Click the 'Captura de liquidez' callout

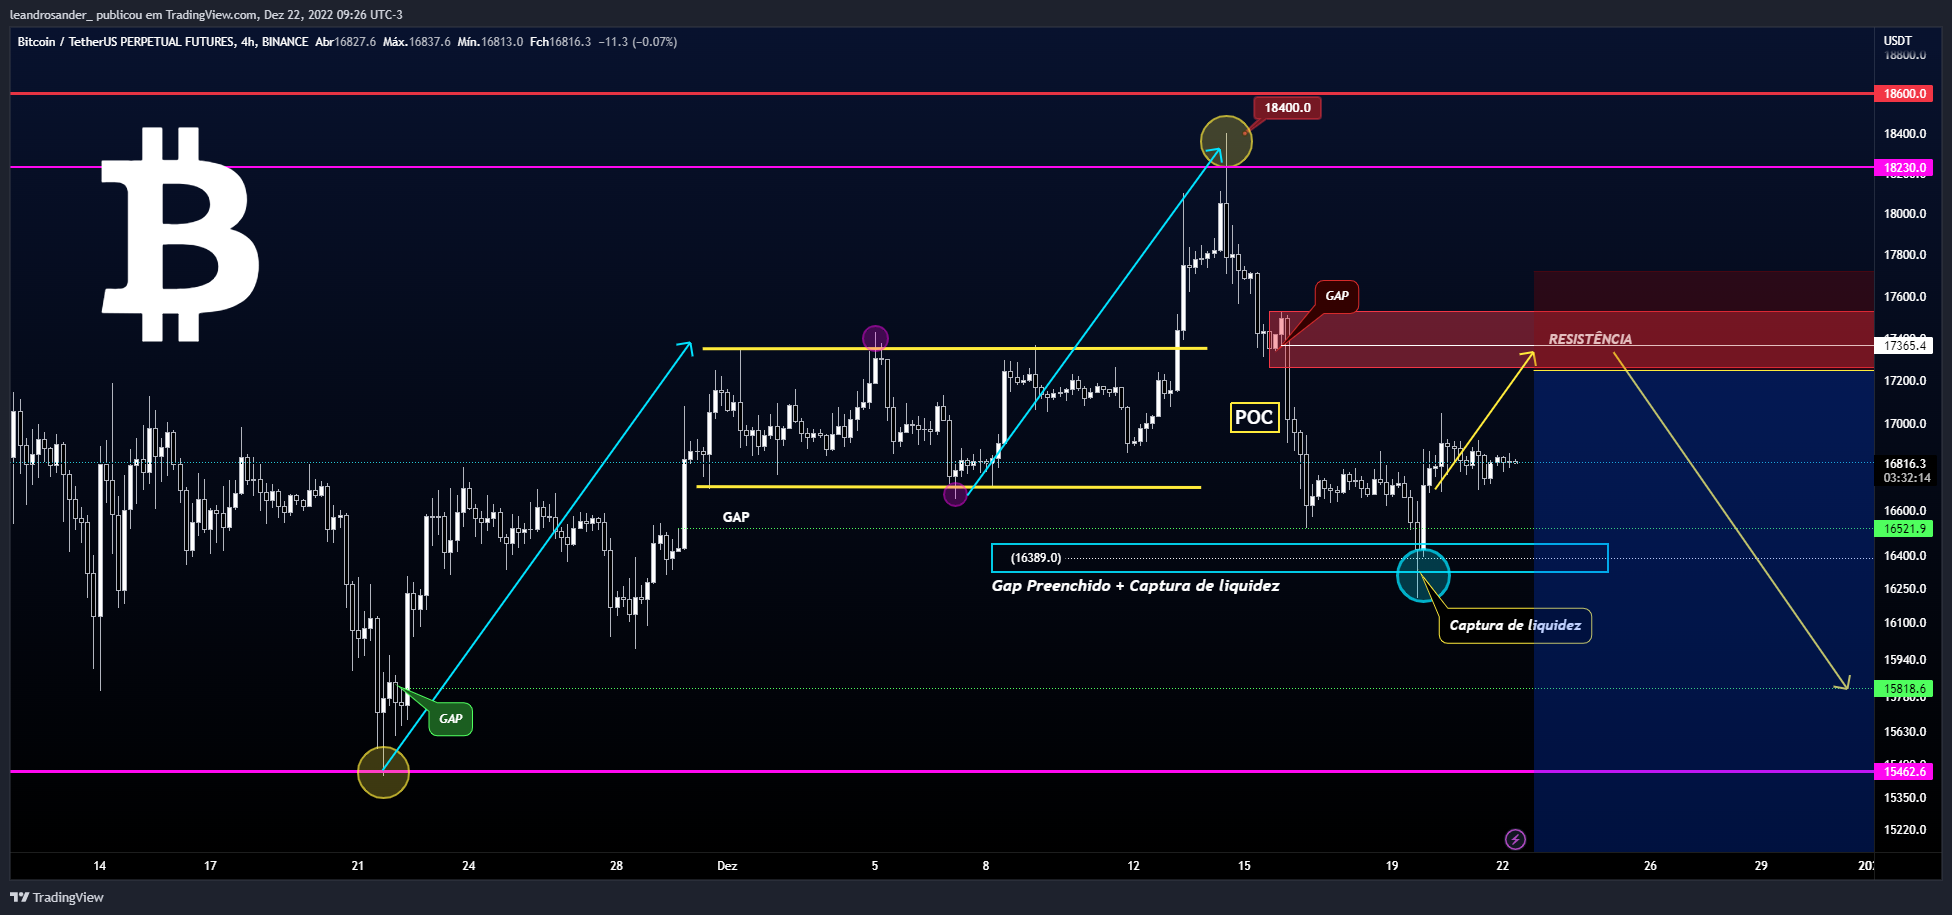1515,626
